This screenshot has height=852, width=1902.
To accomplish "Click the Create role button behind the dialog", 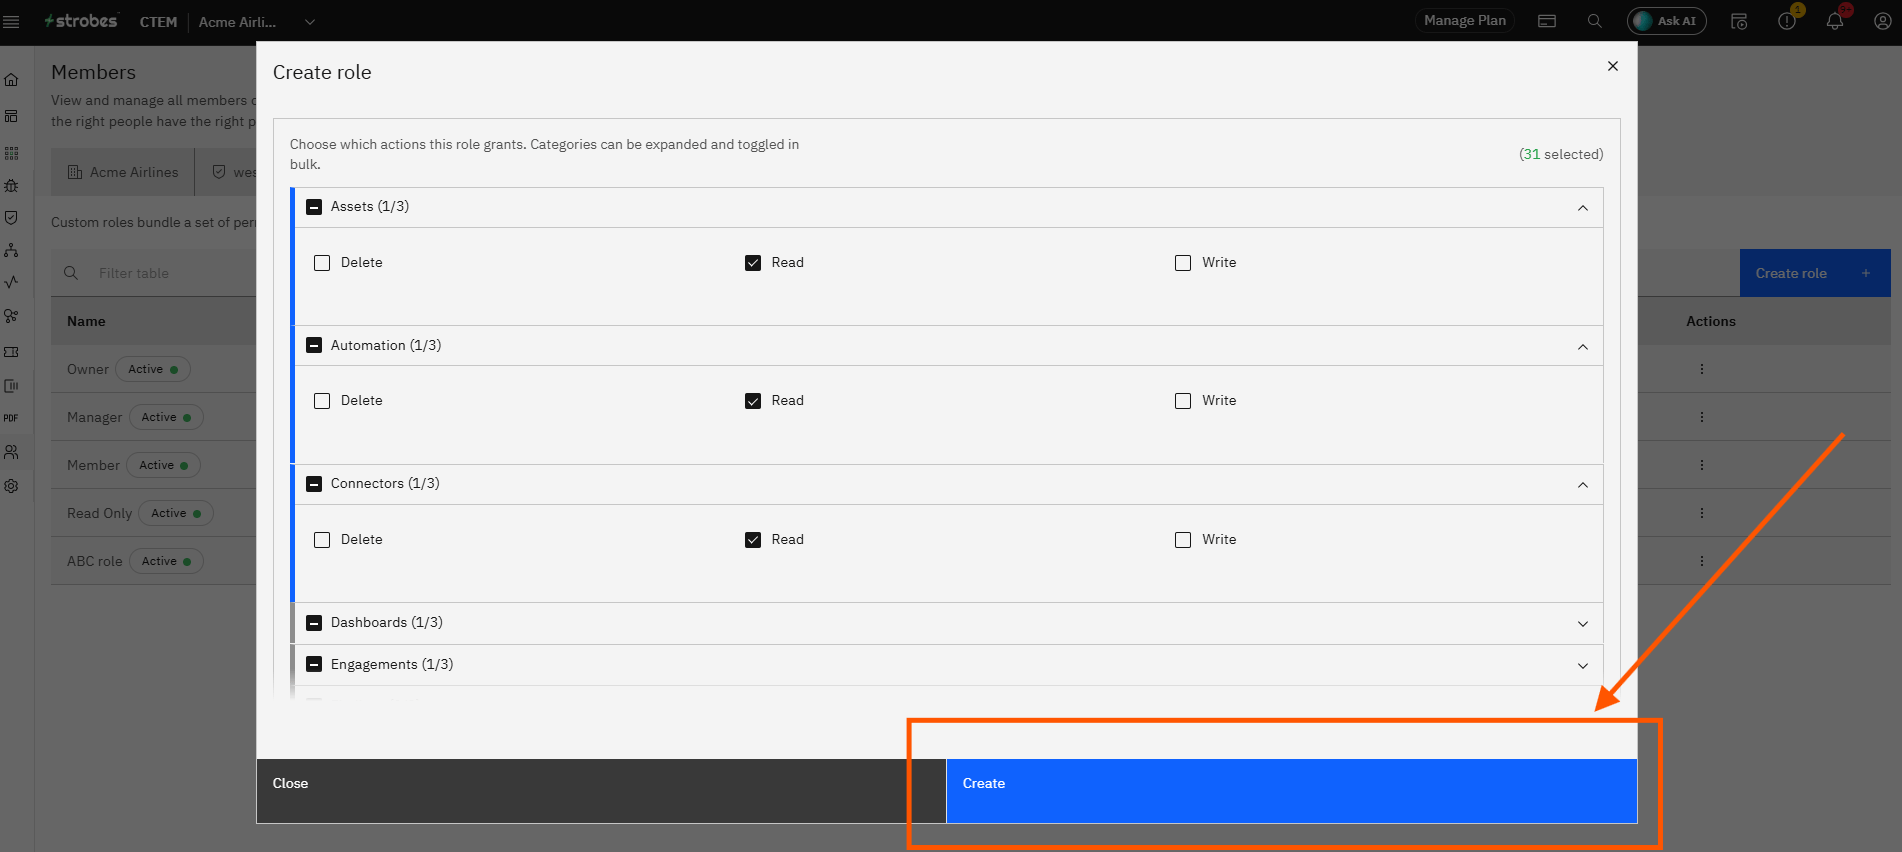I will tap(1815, 273).
